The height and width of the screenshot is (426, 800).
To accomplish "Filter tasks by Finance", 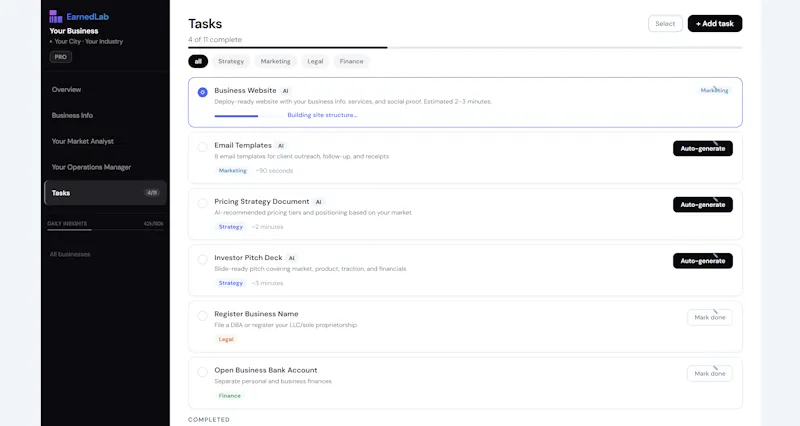I will (352, 61).
